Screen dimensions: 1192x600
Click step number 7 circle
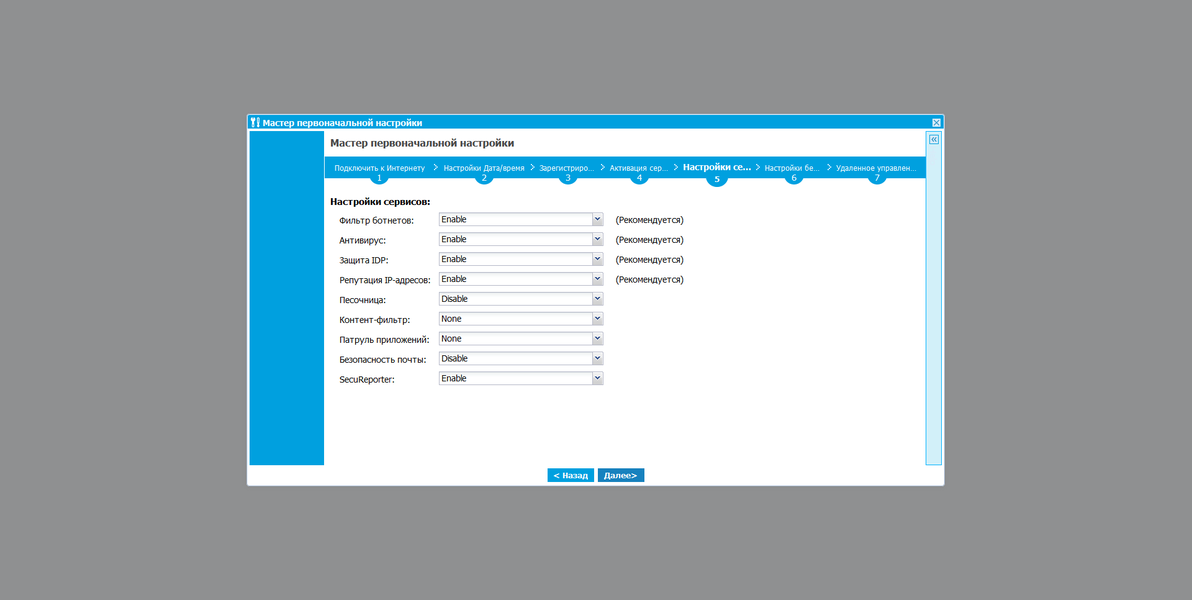pyautogui.click(x=877, y=179)
